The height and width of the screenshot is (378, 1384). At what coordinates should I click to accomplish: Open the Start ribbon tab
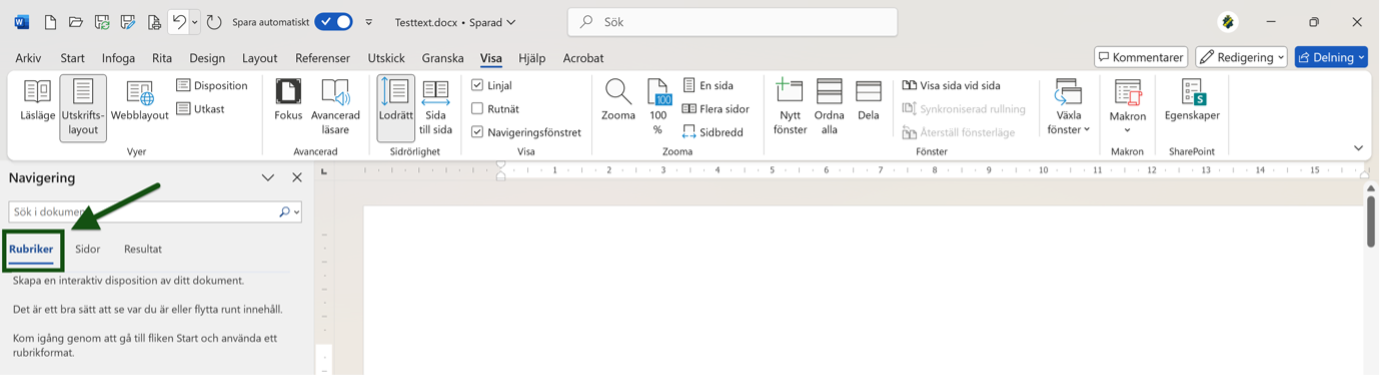pos(72,58)
